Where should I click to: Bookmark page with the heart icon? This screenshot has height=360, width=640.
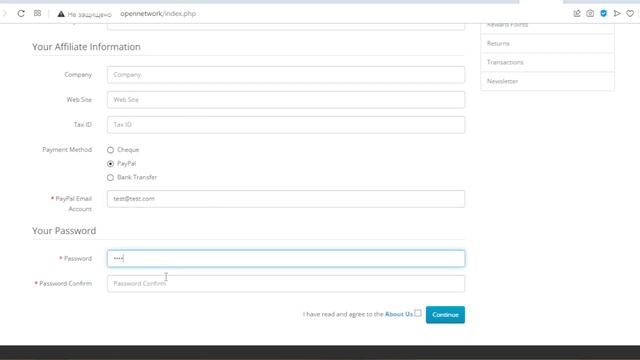pos(630,13)
